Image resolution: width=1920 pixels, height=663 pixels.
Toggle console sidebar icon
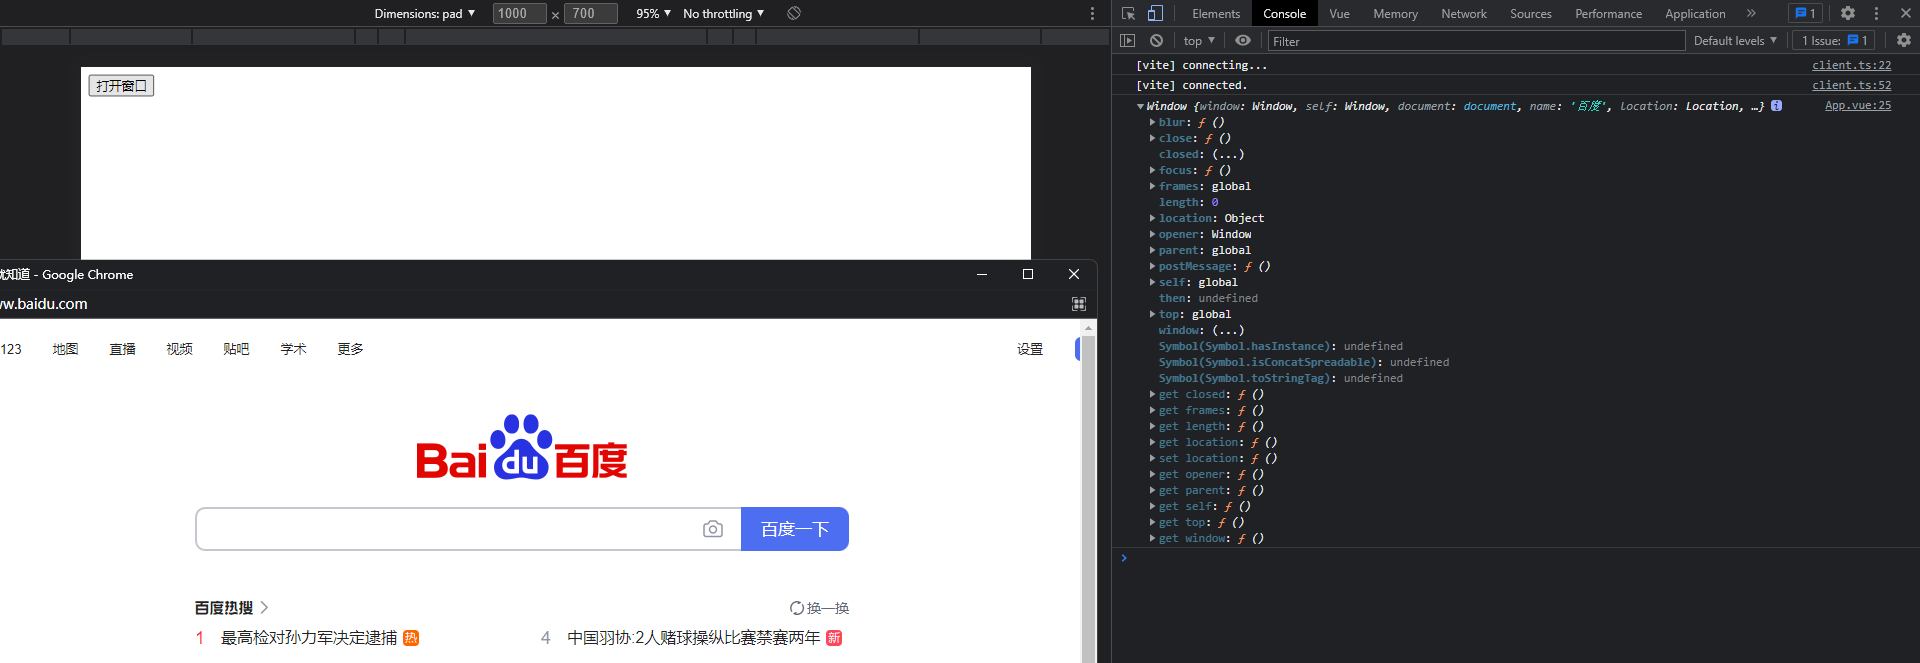(x=1128, y=41)
